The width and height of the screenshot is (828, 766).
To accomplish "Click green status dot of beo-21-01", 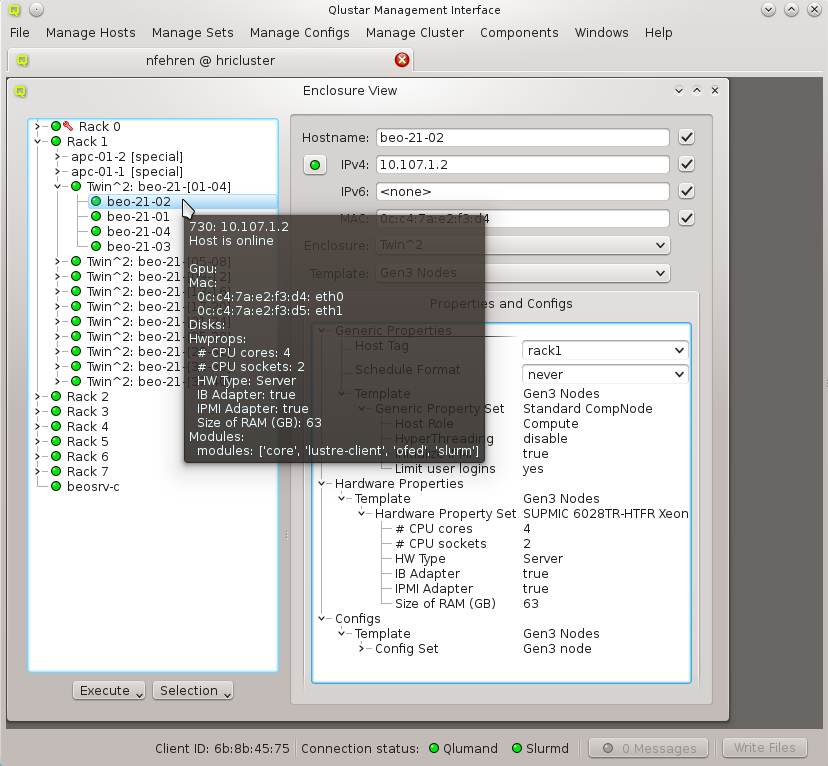I will pyautogui.click(x=96, y=216).
